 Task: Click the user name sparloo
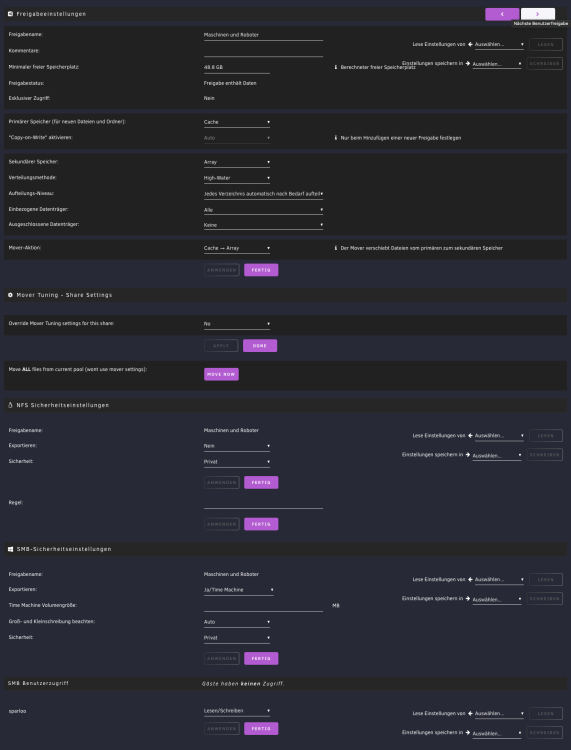tap(17, 711)
